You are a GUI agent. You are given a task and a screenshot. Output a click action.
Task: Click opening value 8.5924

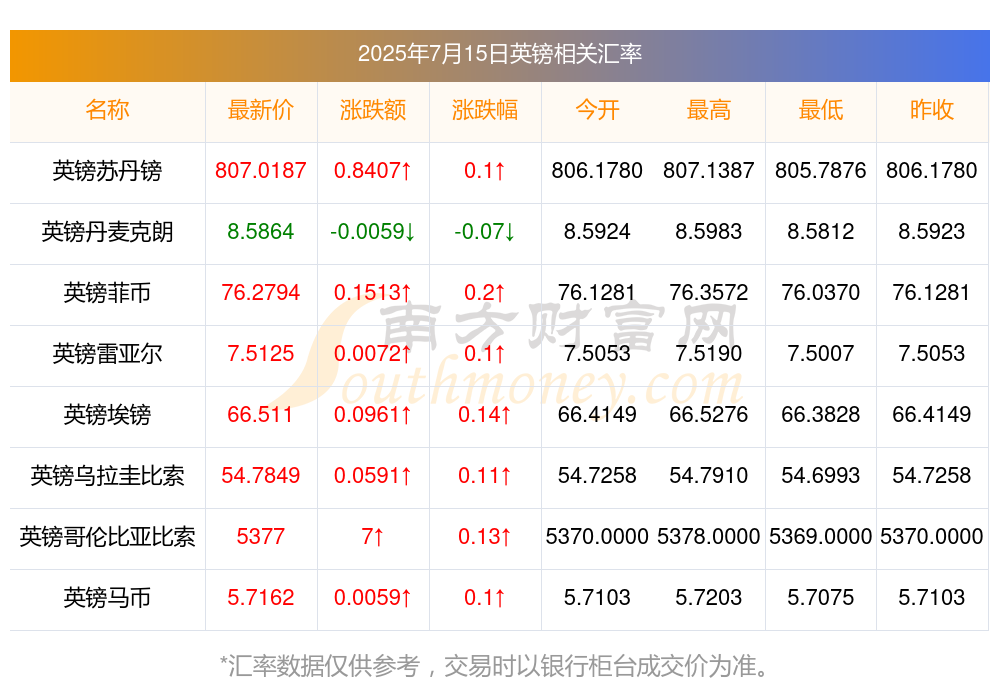(x=597, y=232)
